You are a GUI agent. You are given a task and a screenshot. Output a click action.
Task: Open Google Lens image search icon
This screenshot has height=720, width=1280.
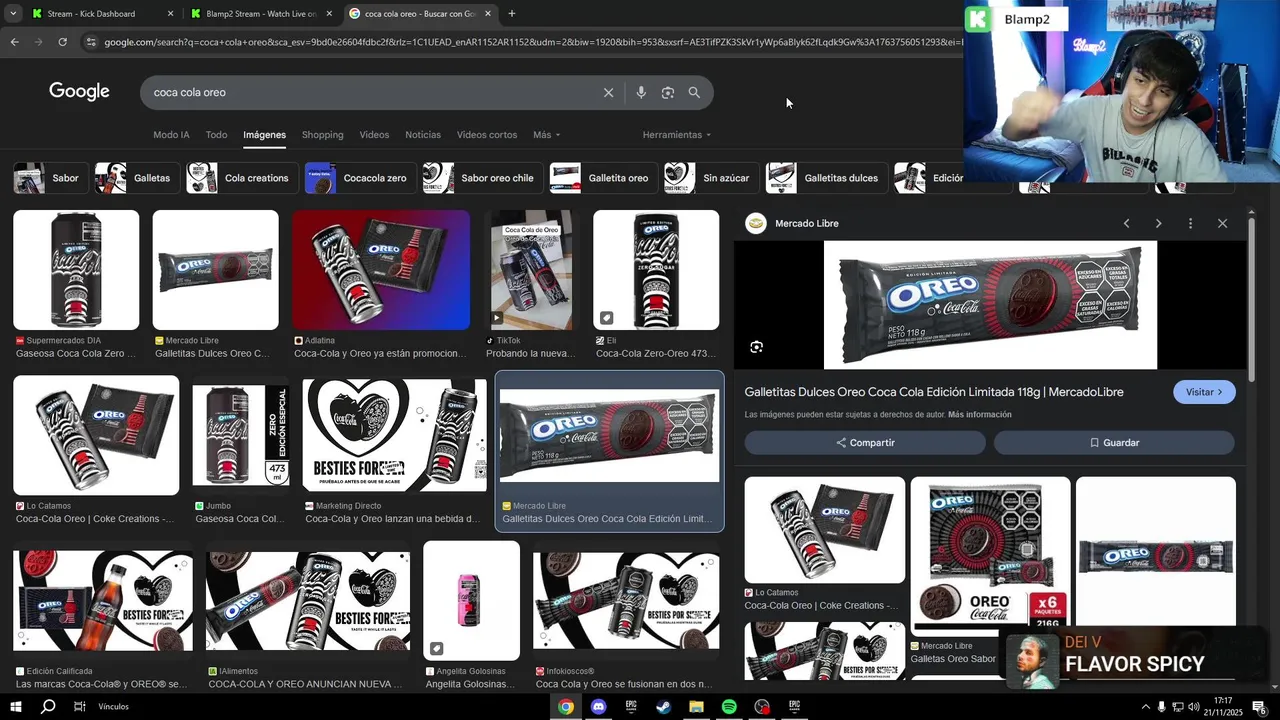coord(667,92)
